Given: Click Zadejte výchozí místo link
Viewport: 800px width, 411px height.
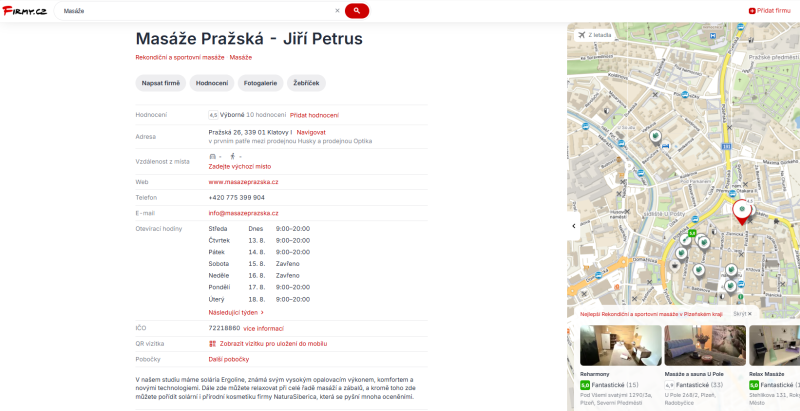Looking at the screenshot, I should (x=240, y=167).
